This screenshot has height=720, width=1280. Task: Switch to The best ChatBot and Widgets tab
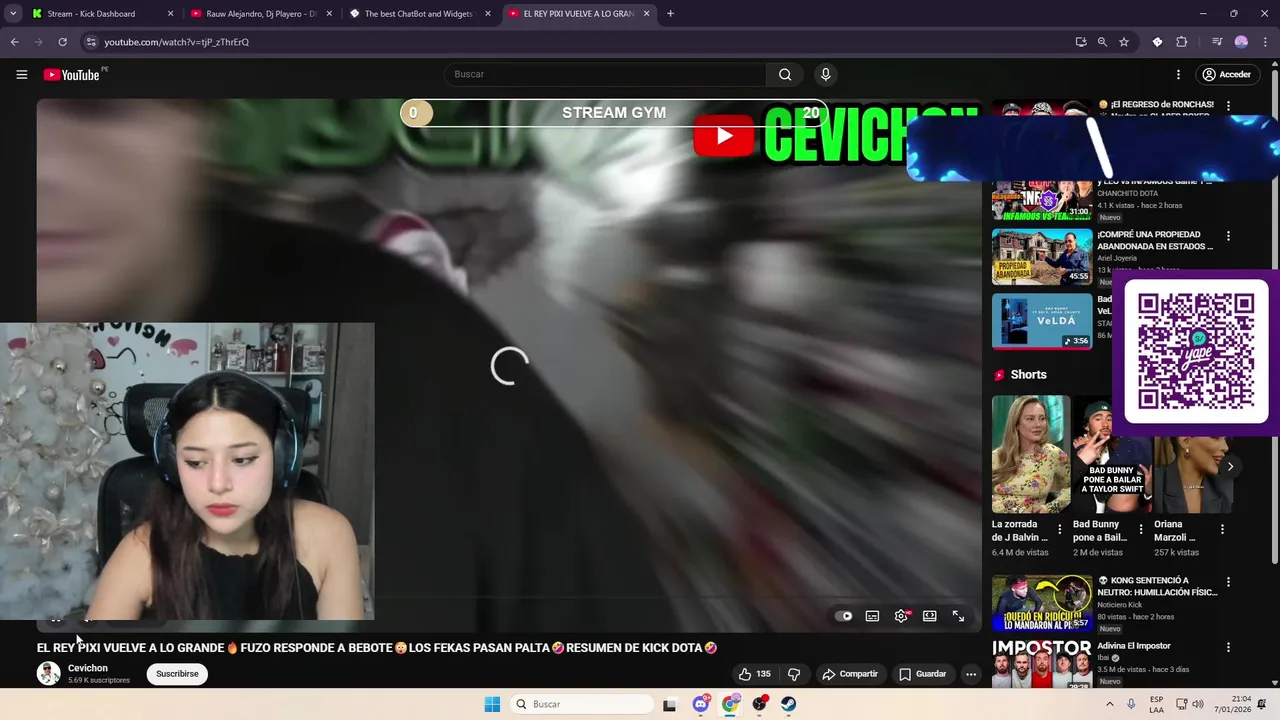coord(418,14)
